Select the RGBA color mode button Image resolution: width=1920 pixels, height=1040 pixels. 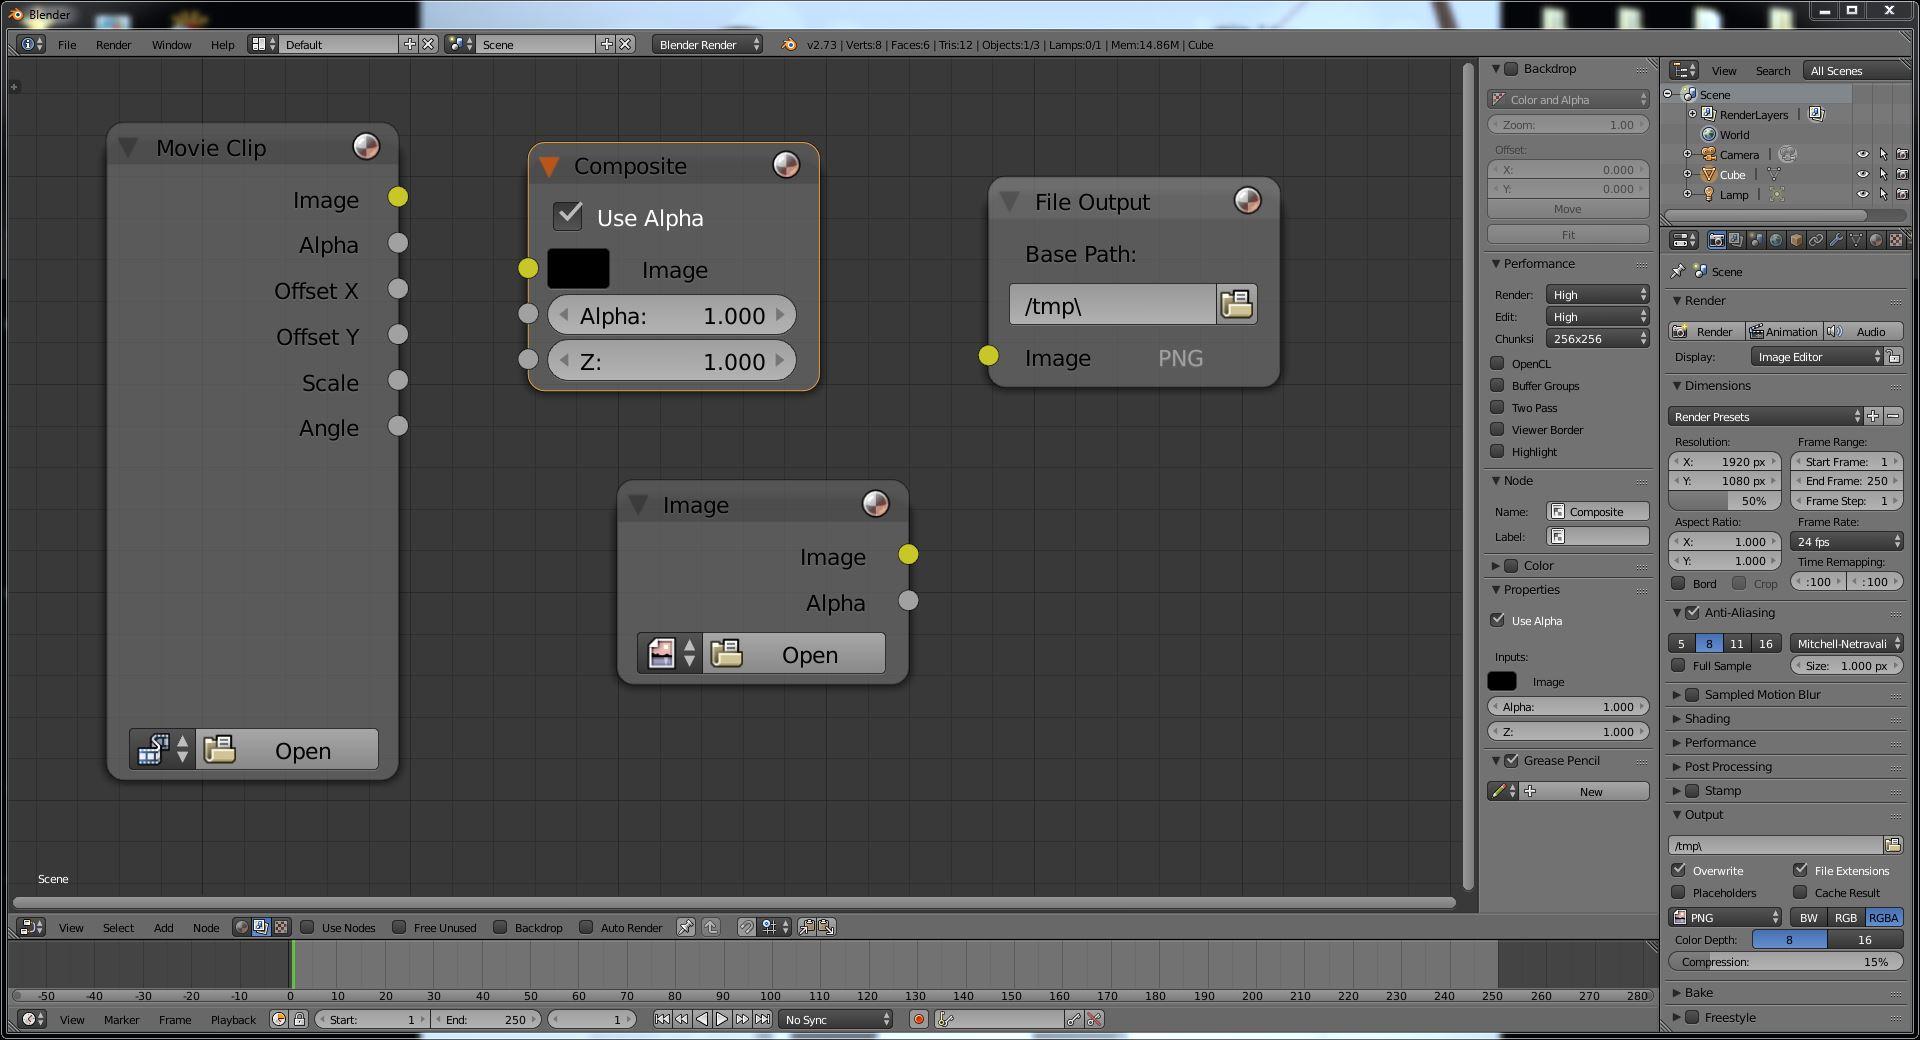pos(1884,917)
